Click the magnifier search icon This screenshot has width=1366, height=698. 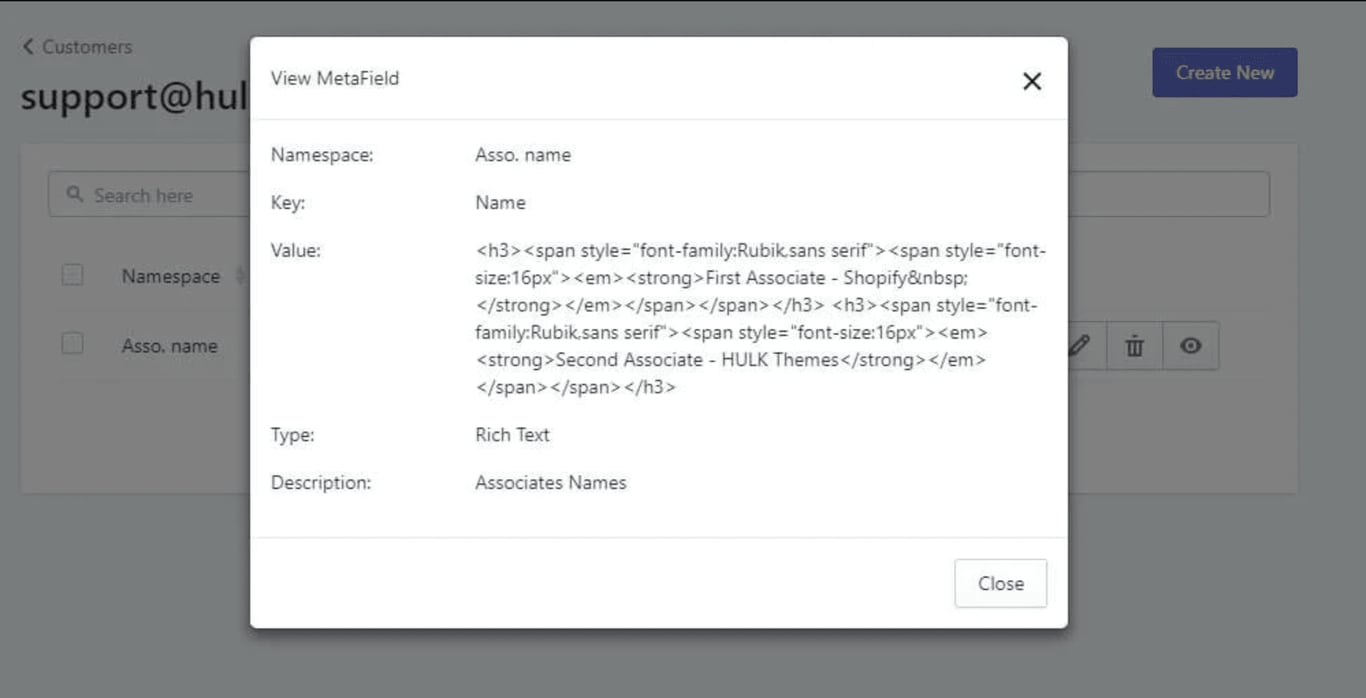[74, 195]
